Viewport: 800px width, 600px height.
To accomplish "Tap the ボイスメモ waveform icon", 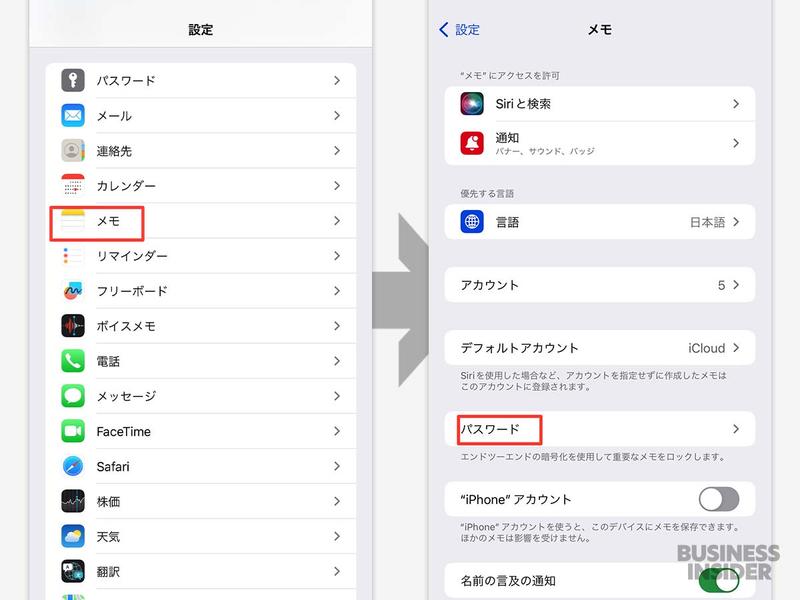I will [x=73, y=326].
